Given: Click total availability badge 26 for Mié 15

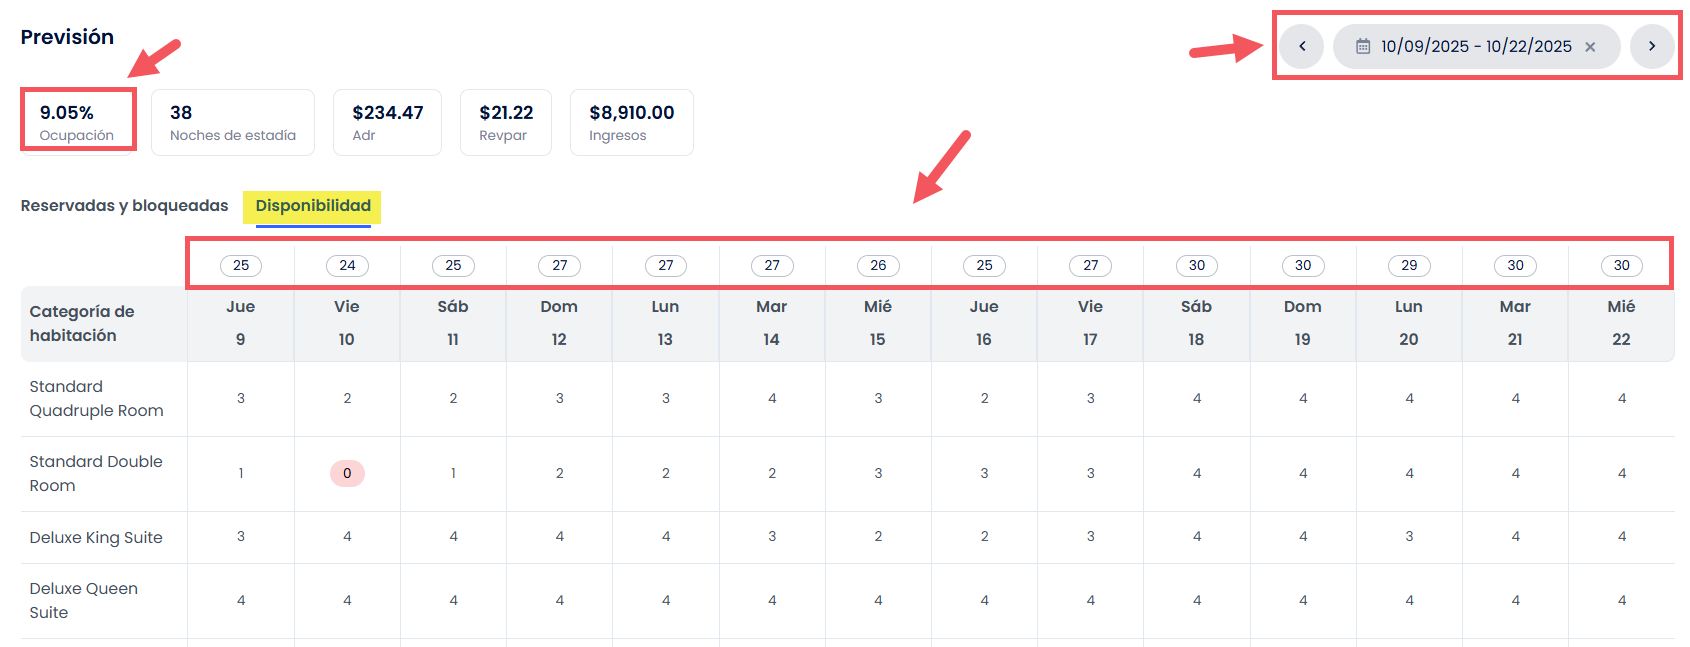Looking at the screenshot, I should click(878, 265).
